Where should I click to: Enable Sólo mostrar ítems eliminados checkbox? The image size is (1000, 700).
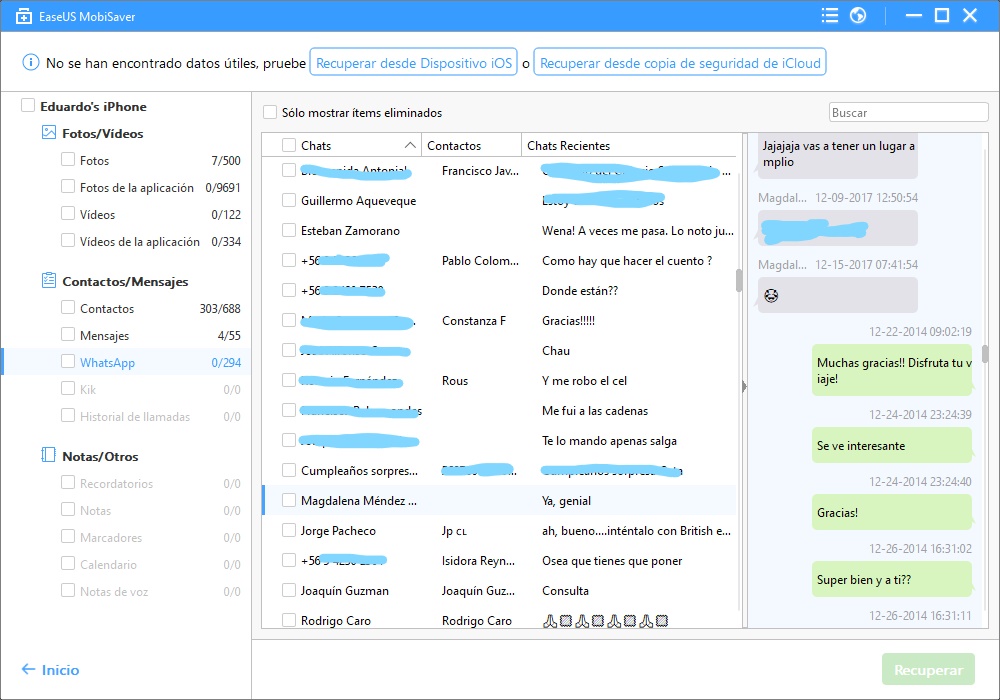269,113
